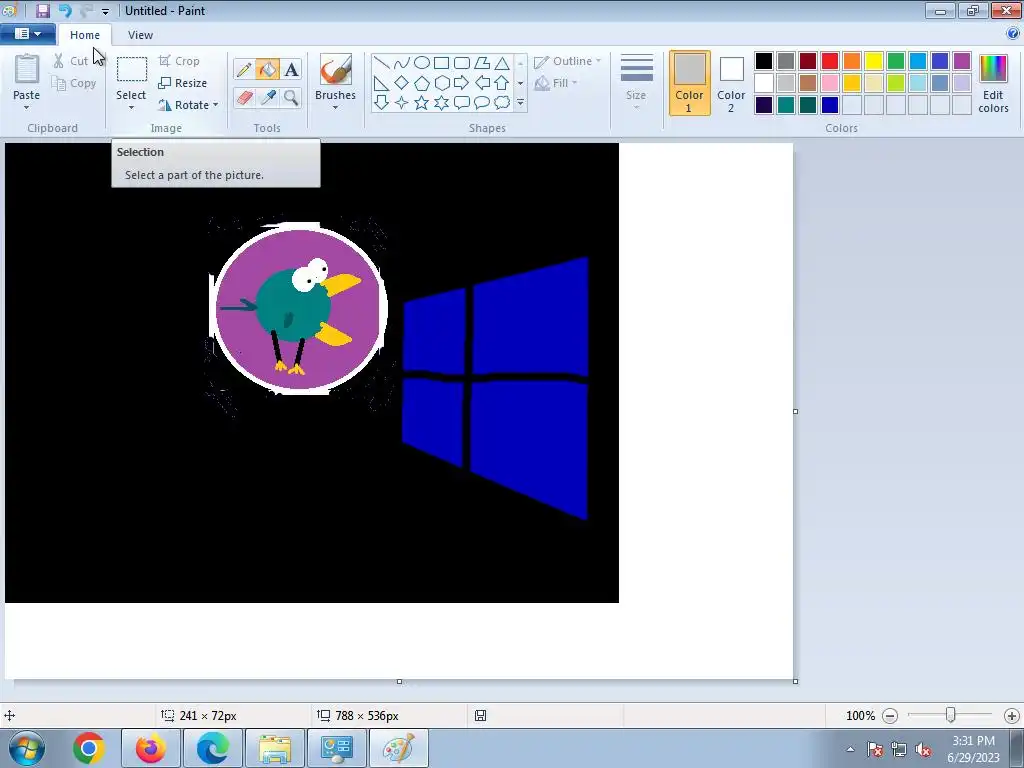This screenshot has width=1024, height=768.
Task: Choose the Triangle shape
Action: 502,63
